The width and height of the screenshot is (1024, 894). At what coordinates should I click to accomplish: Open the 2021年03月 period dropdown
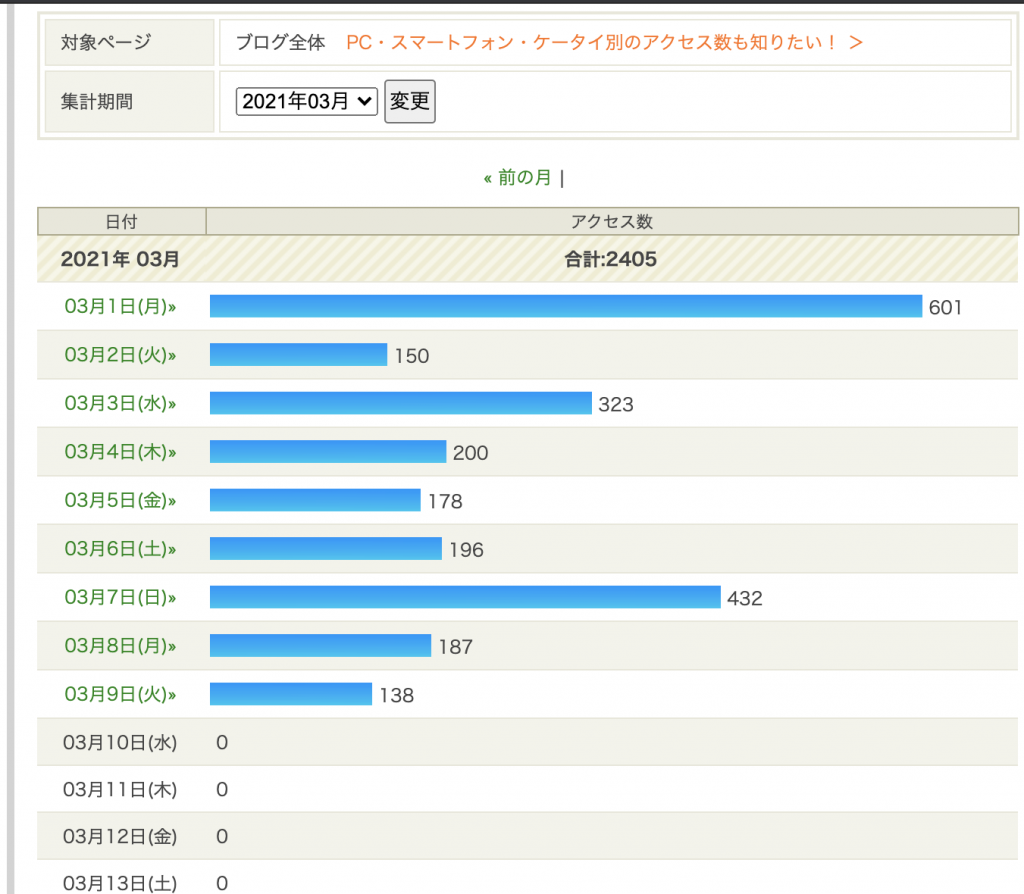click(x=306, y=101)
